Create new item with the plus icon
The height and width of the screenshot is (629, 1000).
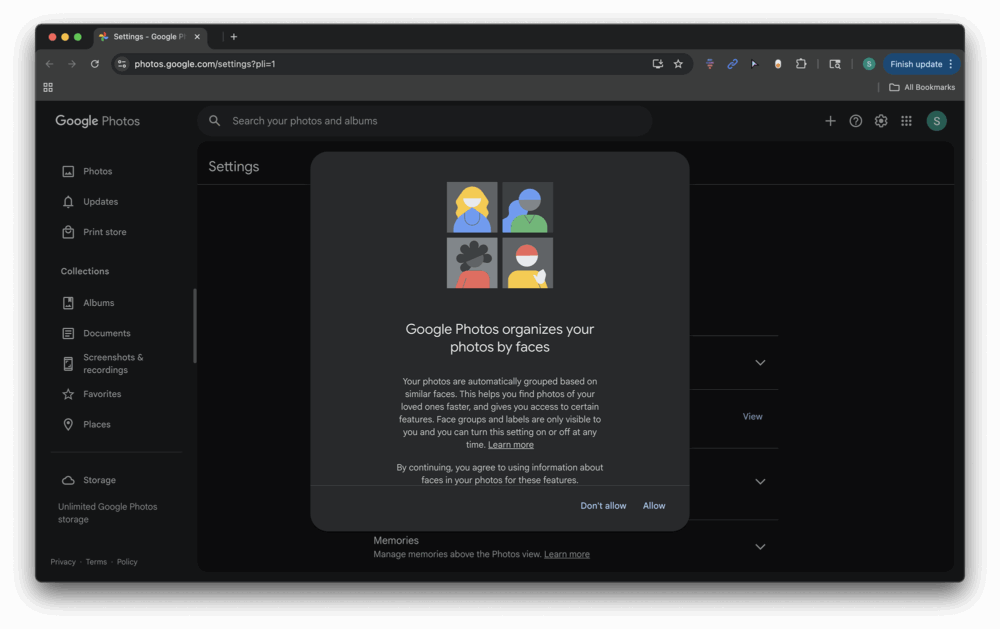(830, 120)
